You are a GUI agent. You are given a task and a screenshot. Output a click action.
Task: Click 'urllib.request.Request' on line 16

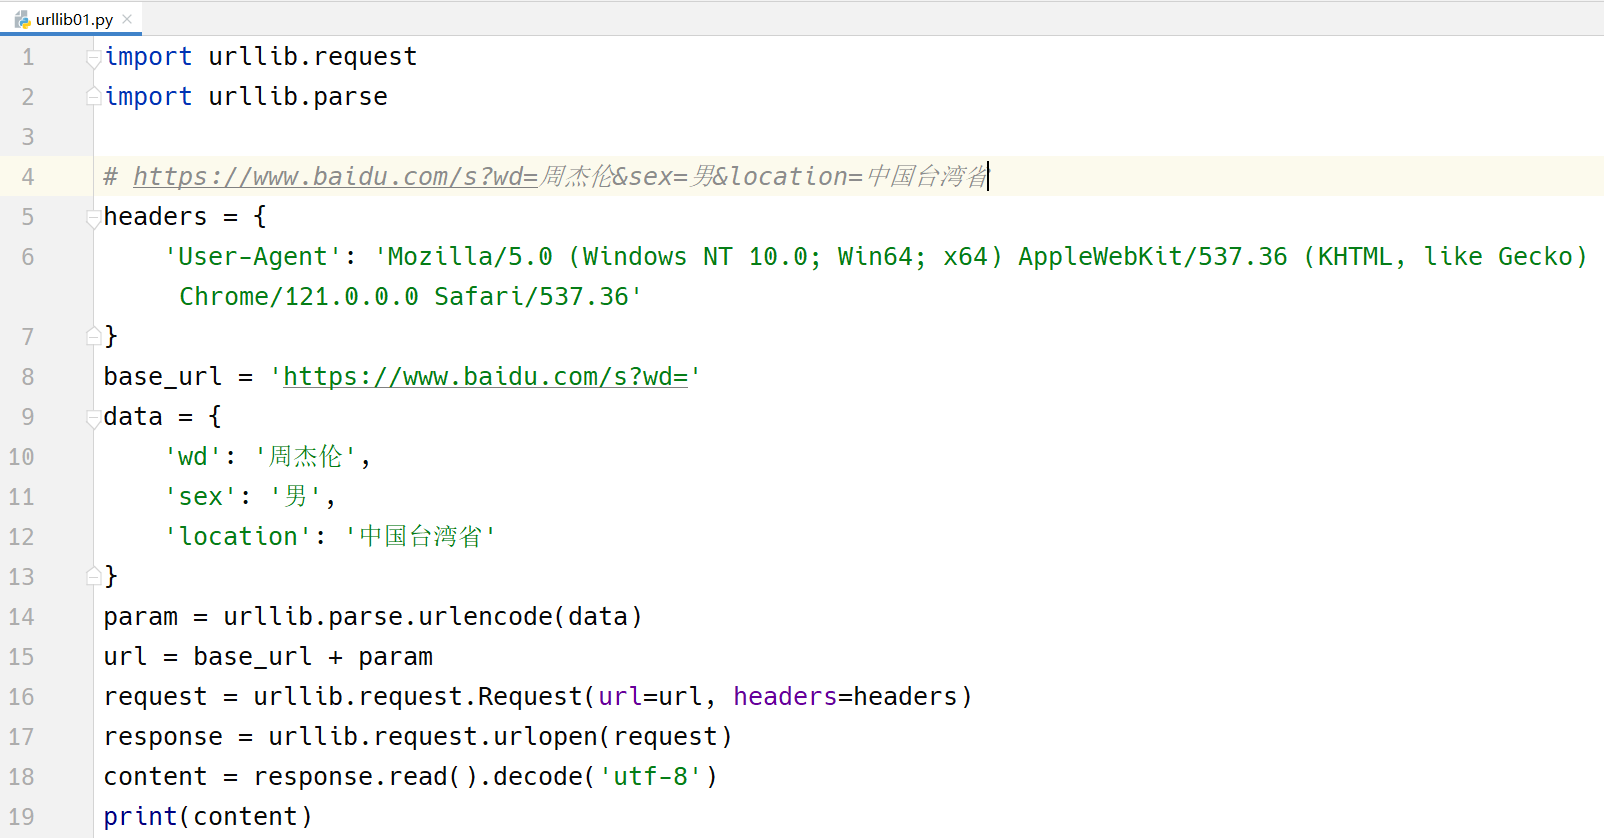pos(418,697)
